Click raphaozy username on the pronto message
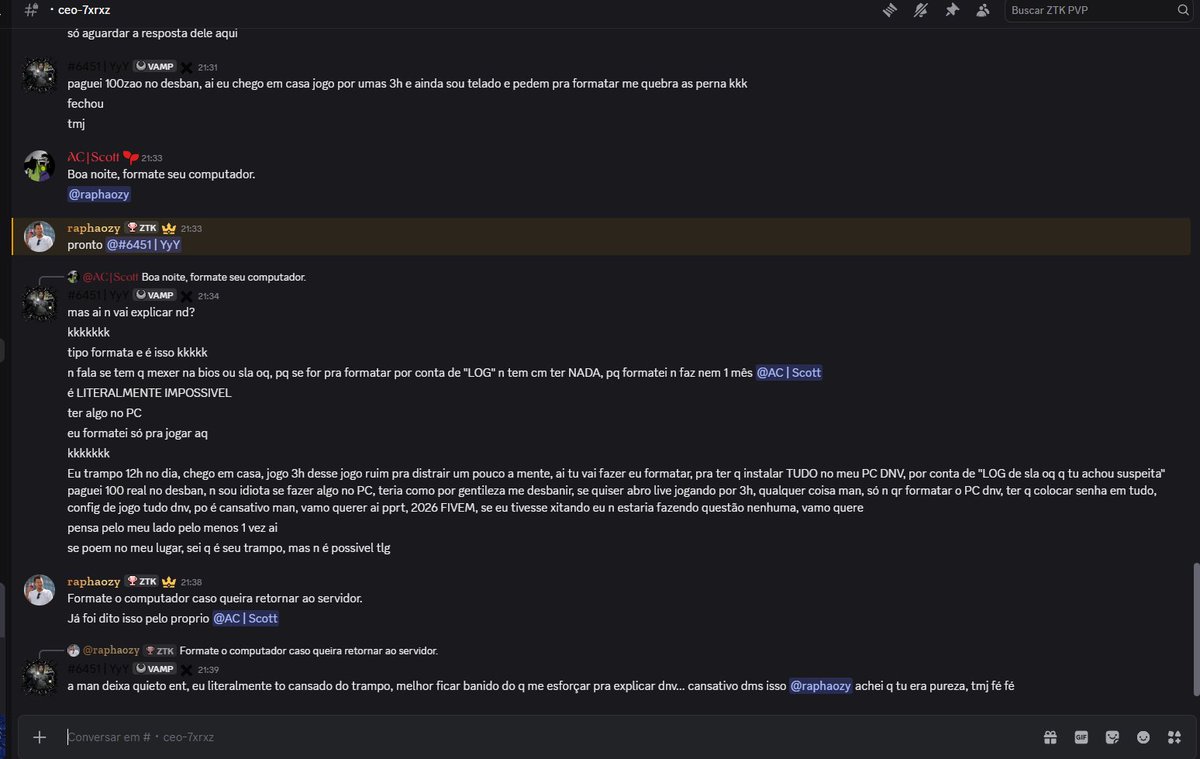Screen dimensions: 1200x759 click(93, 228)
